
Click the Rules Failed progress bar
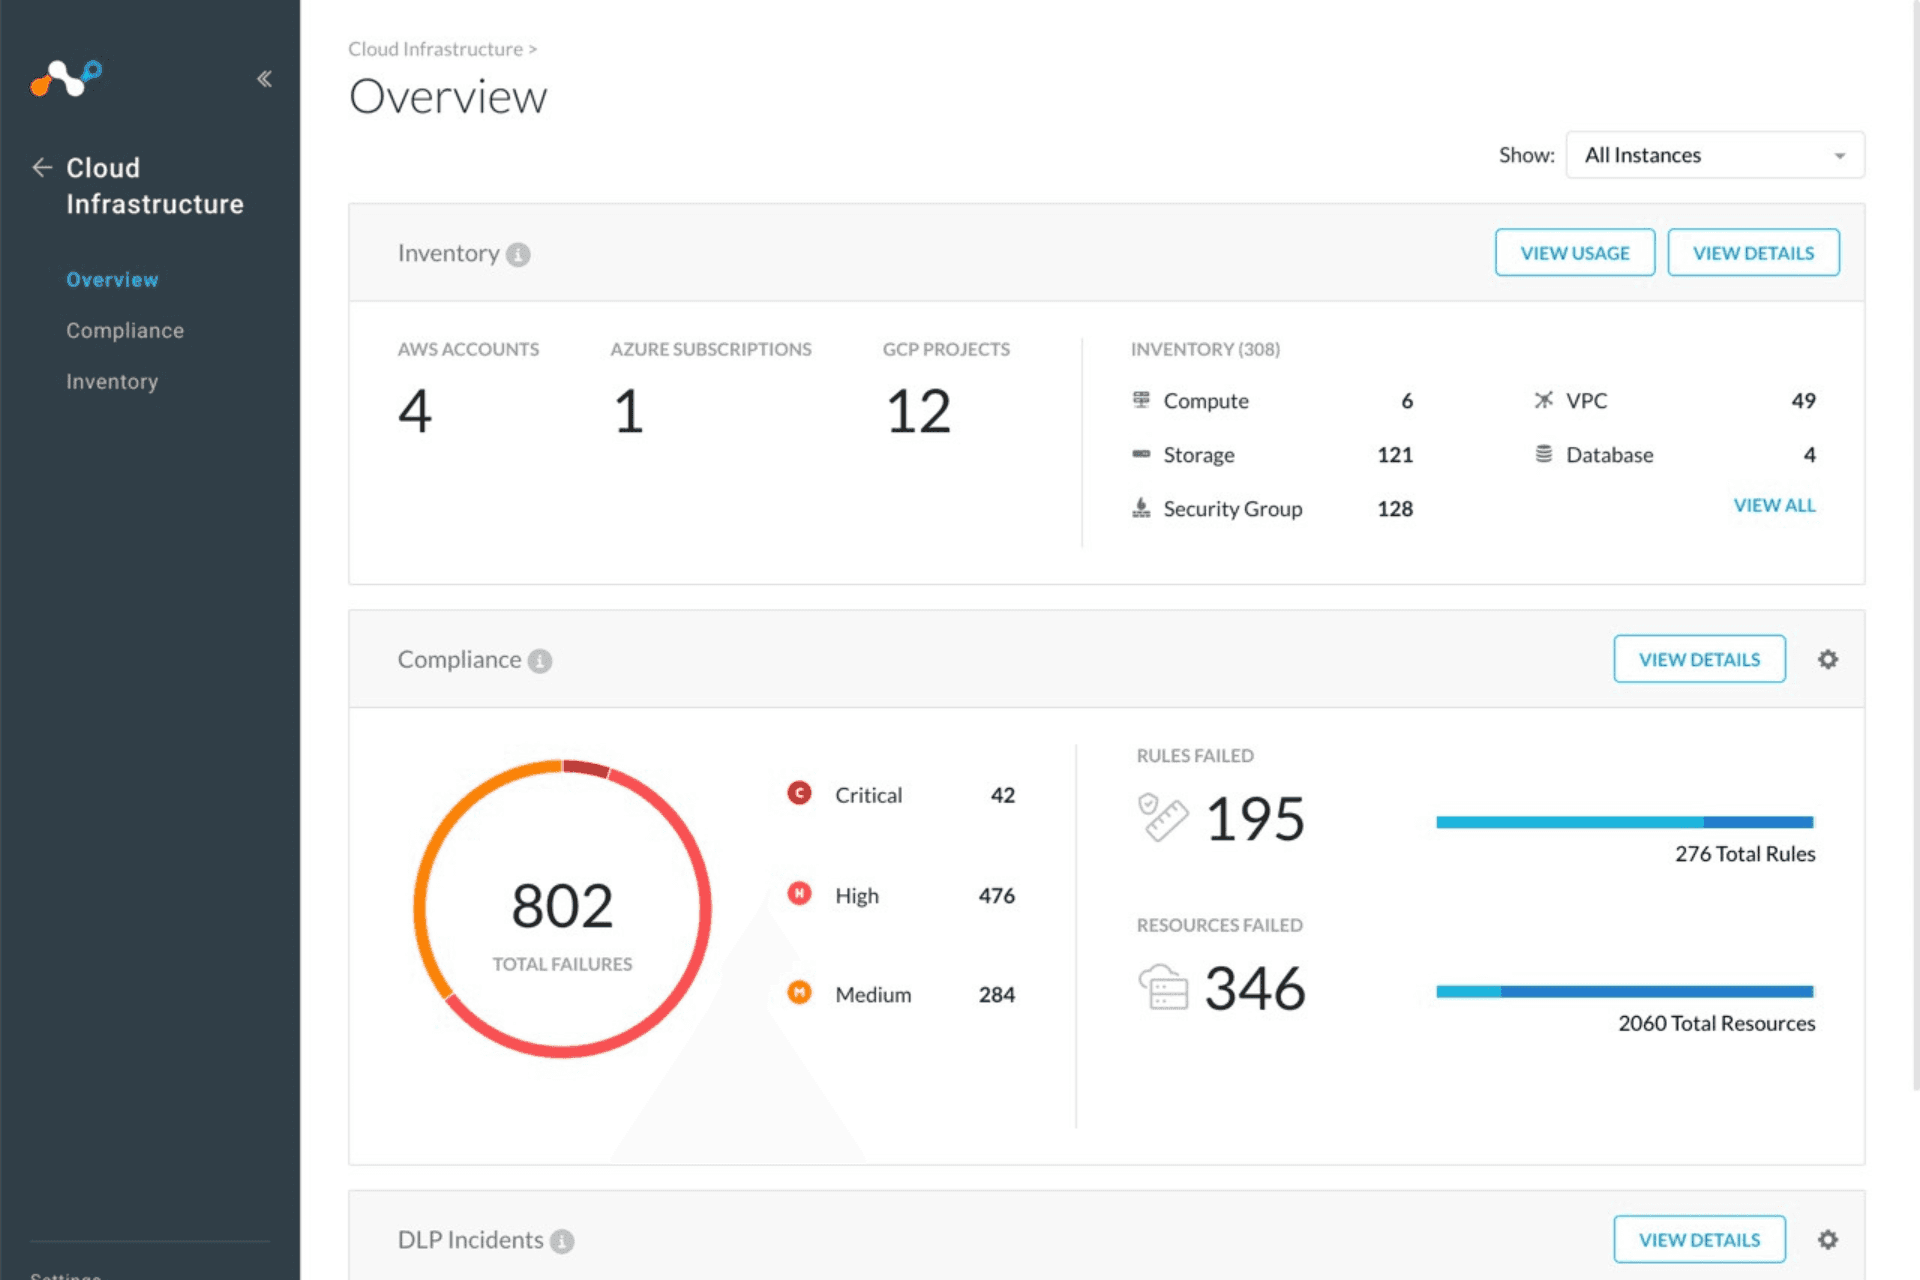pos(1624,822)
